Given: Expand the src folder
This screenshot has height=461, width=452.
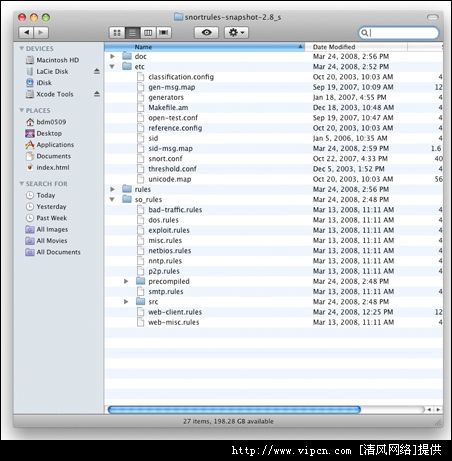Looking at the screenshot, I should point(126,302).
